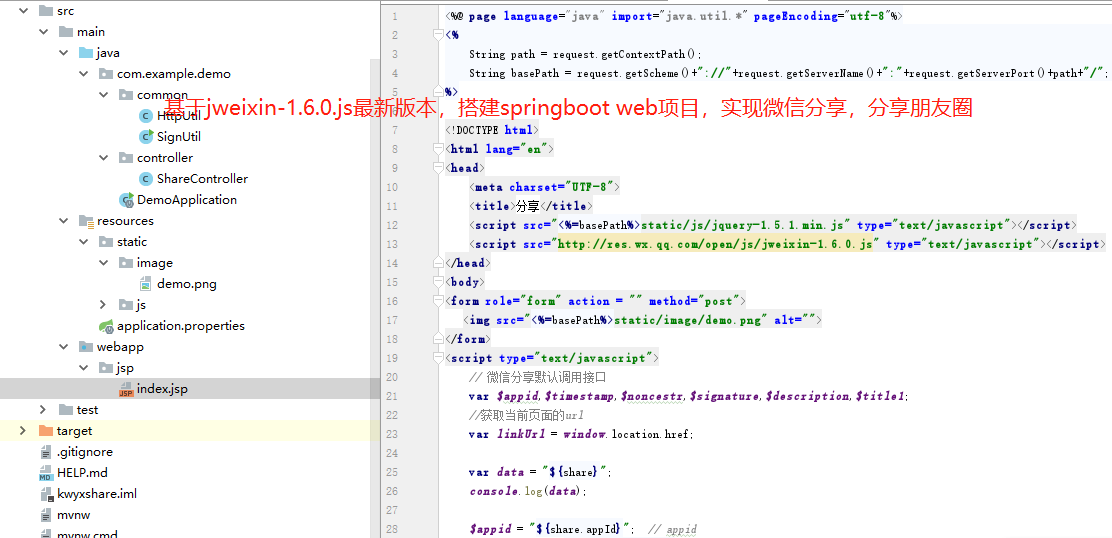Click the resources folder icon

pyautogui.click(x=86, y=221)
